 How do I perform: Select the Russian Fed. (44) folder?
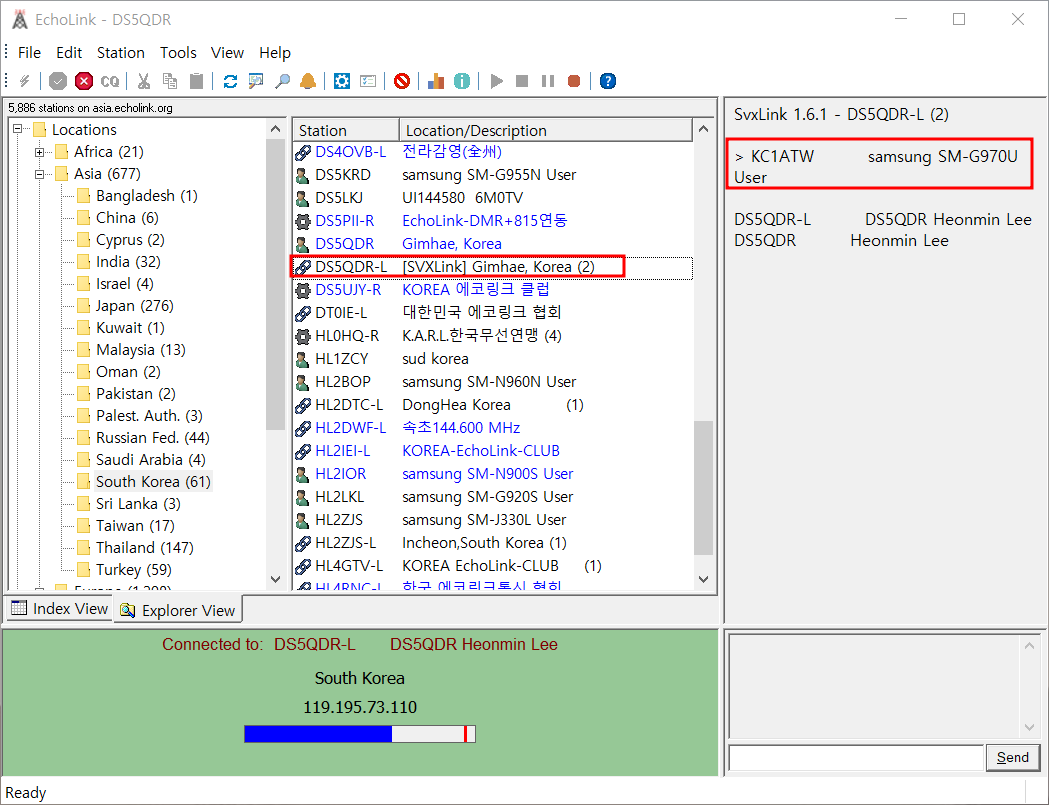153,438
